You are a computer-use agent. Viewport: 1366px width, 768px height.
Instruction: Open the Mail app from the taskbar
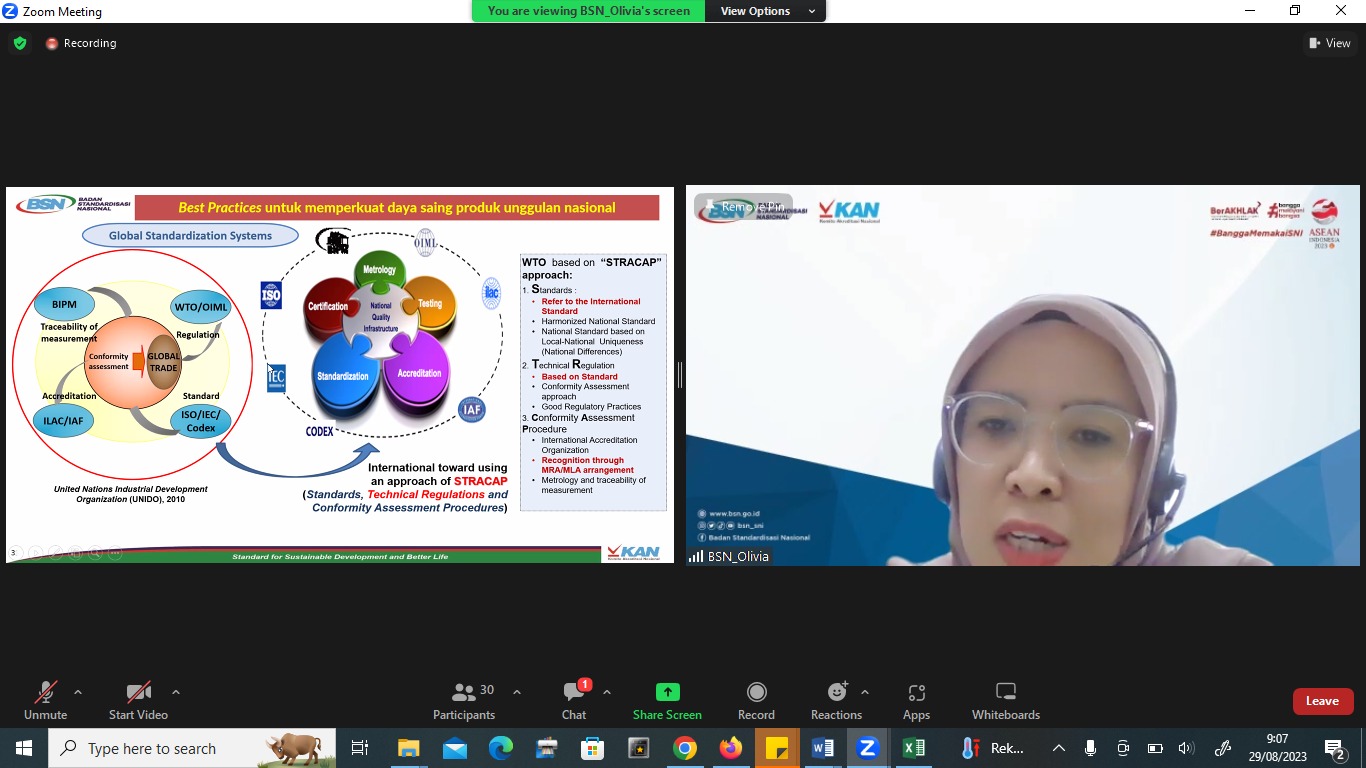click(x=455, y=748)
